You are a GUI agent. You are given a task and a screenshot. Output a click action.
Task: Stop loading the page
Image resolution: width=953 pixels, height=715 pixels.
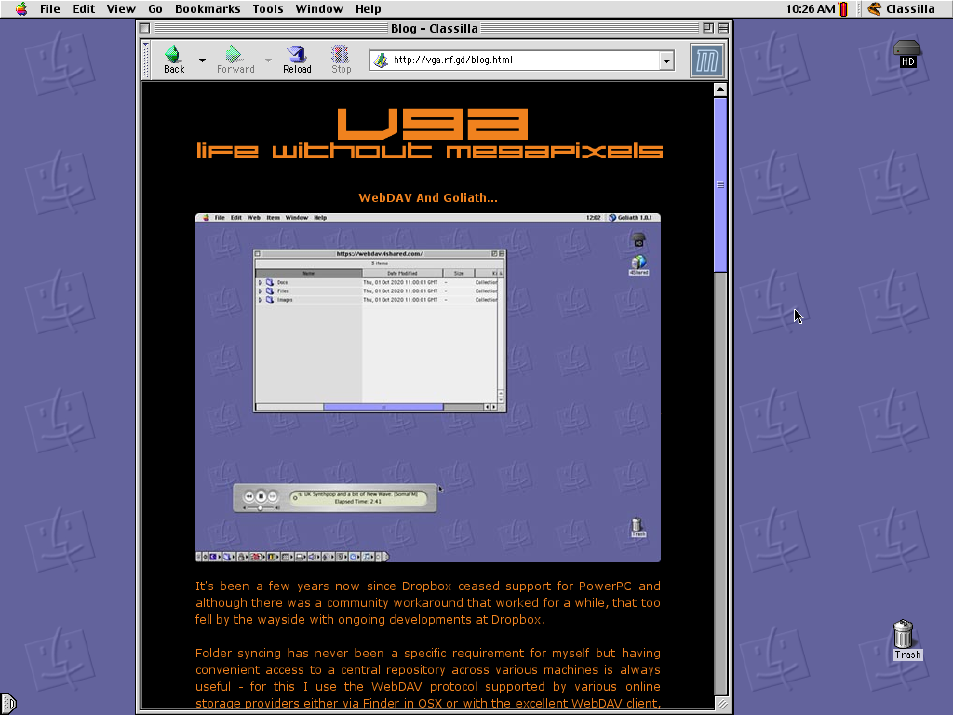point(341,60)
